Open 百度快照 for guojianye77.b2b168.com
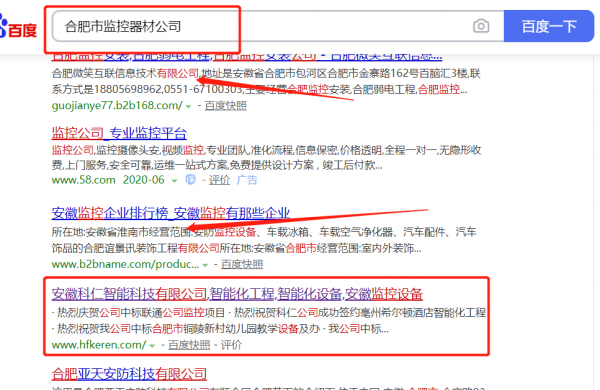 225,106
